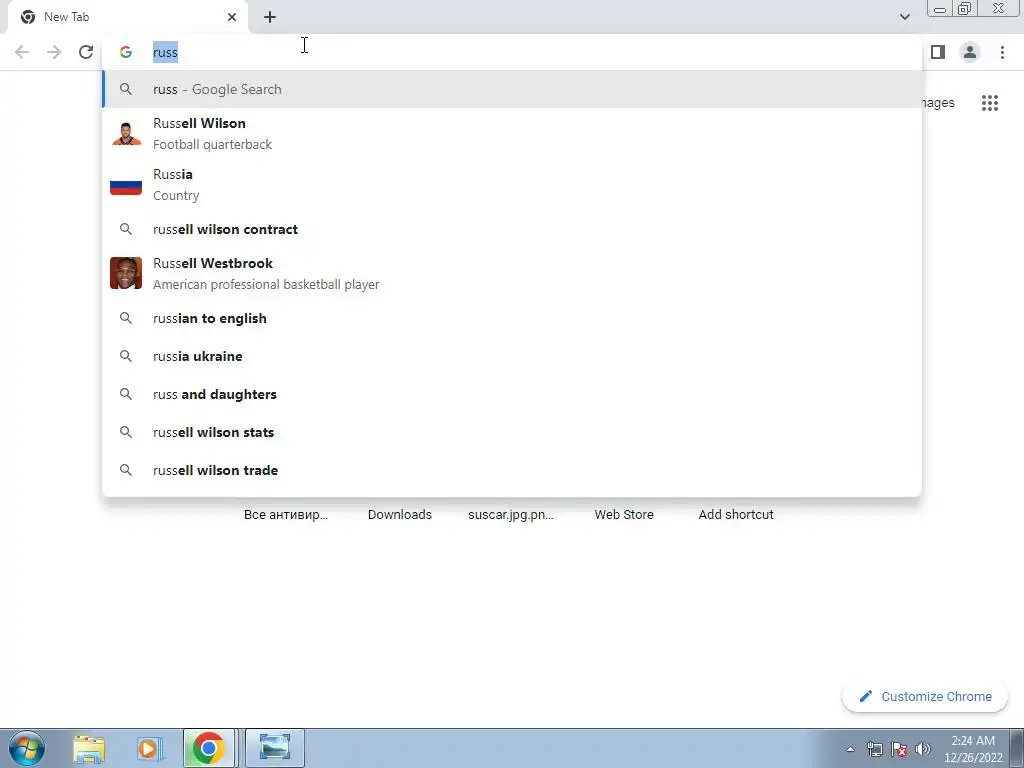Open the Images link at top right

pyautogui.click(x=938, y=103)
